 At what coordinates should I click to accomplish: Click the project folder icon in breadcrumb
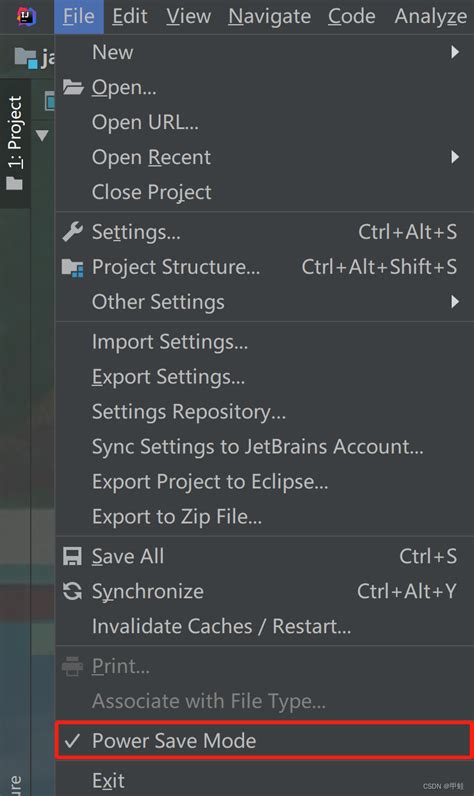point(26,58)
